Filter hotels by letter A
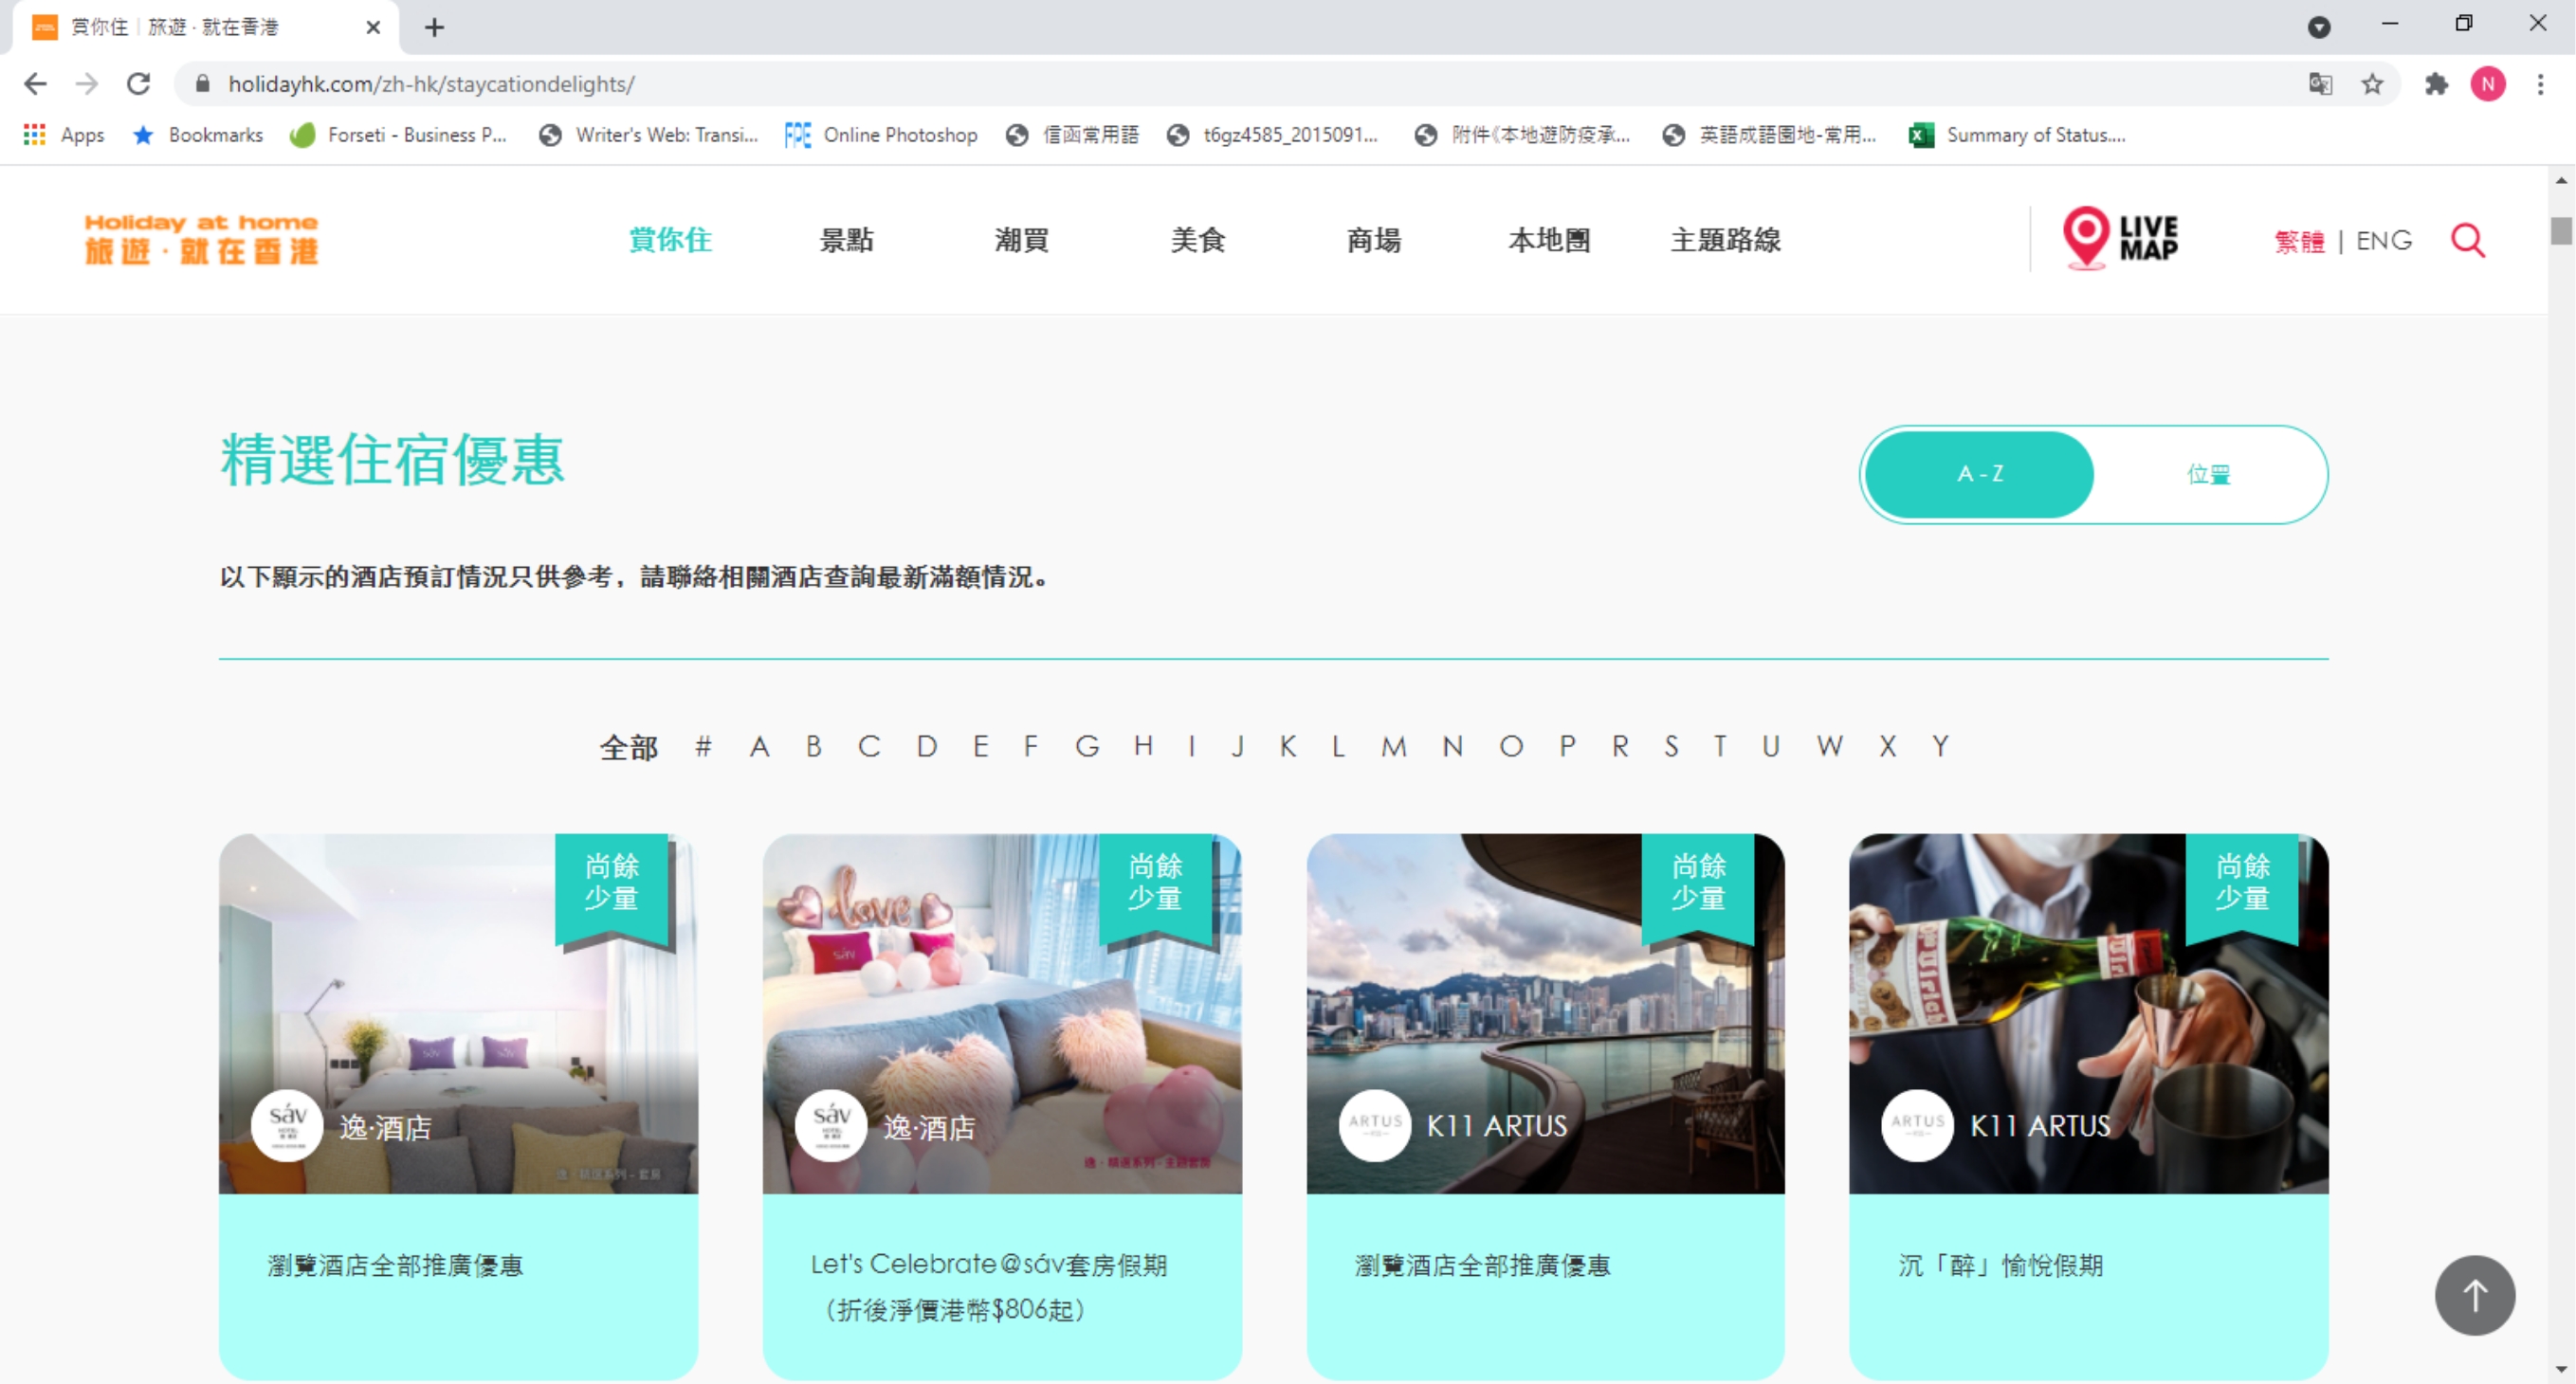Screen dimensions: 2576x1384 pos(759,746)
